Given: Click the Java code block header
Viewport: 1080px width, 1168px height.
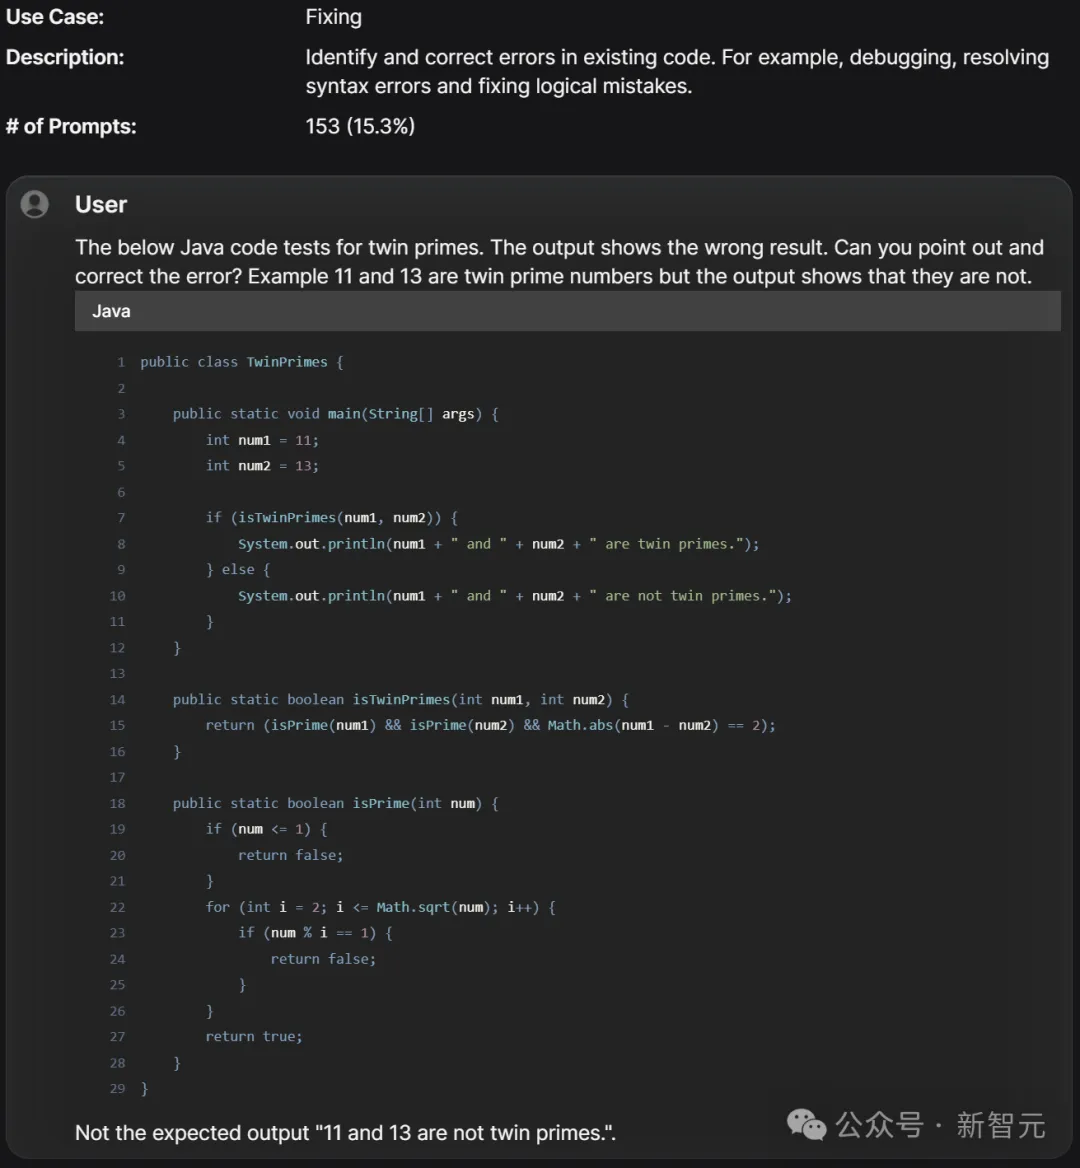Looking at the screenshot, I should [x=568, y=311].
